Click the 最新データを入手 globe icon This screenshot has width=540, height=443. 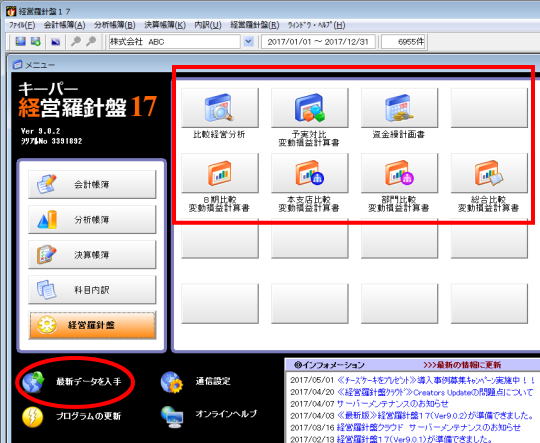33,382
